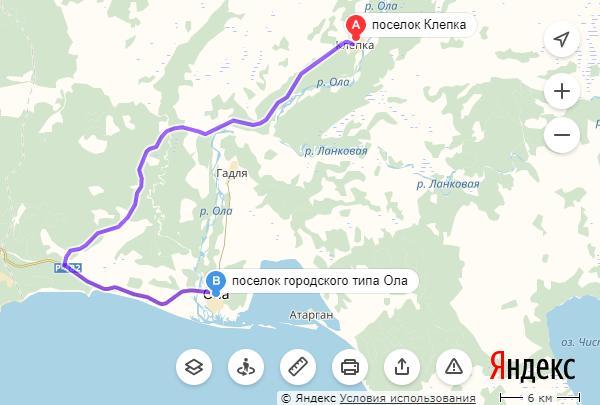Click the map scale bar
The height and width of the screenshot is (405, 600).
pyautogui.click(x=540, y=398)
